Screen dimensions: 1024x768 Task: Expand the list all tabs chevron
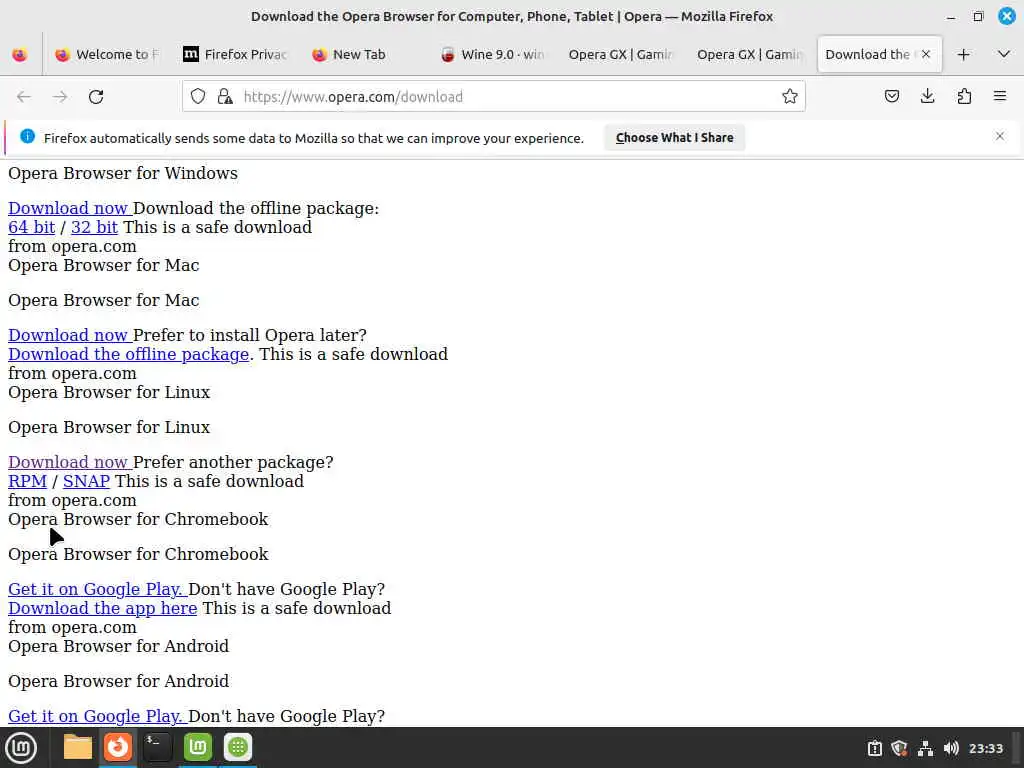(x=1004, y=54)
